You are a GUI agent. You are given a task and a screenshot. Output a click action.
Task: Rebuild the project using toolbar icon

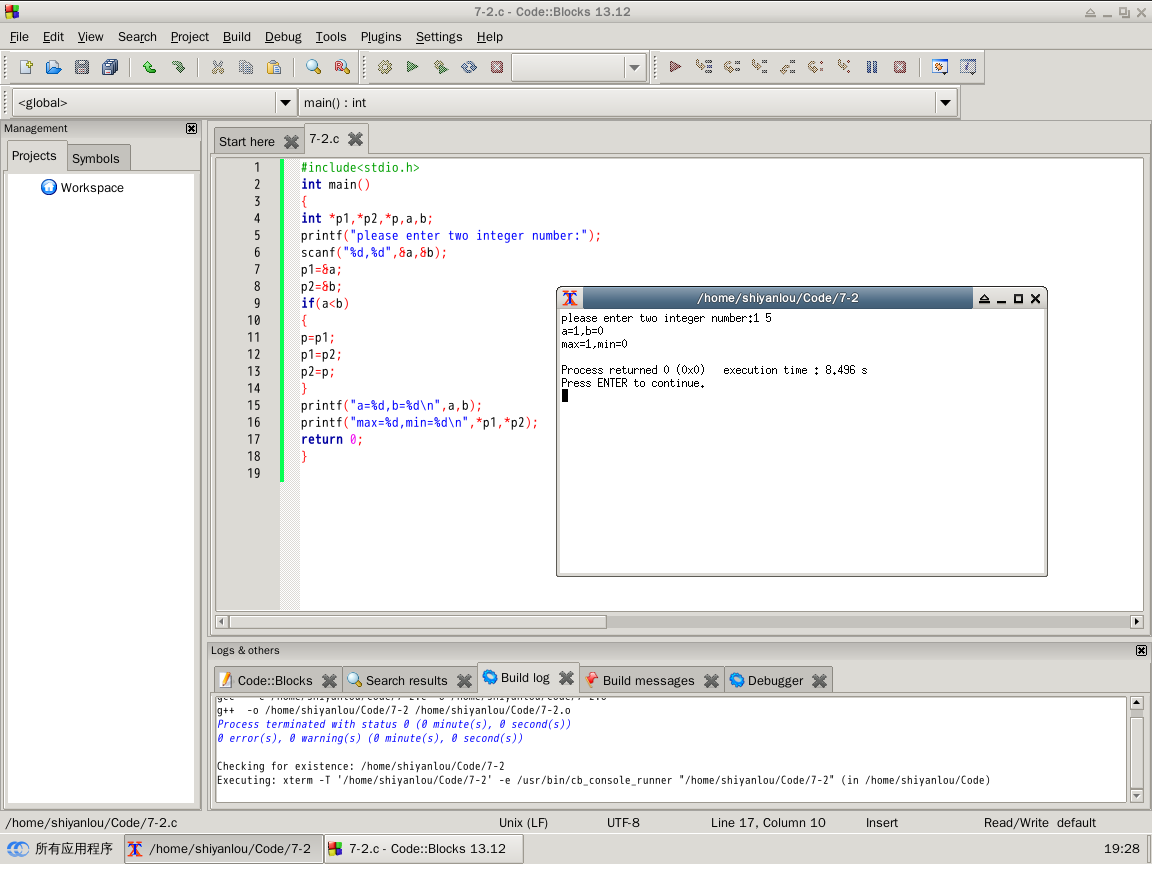point(469,68)
